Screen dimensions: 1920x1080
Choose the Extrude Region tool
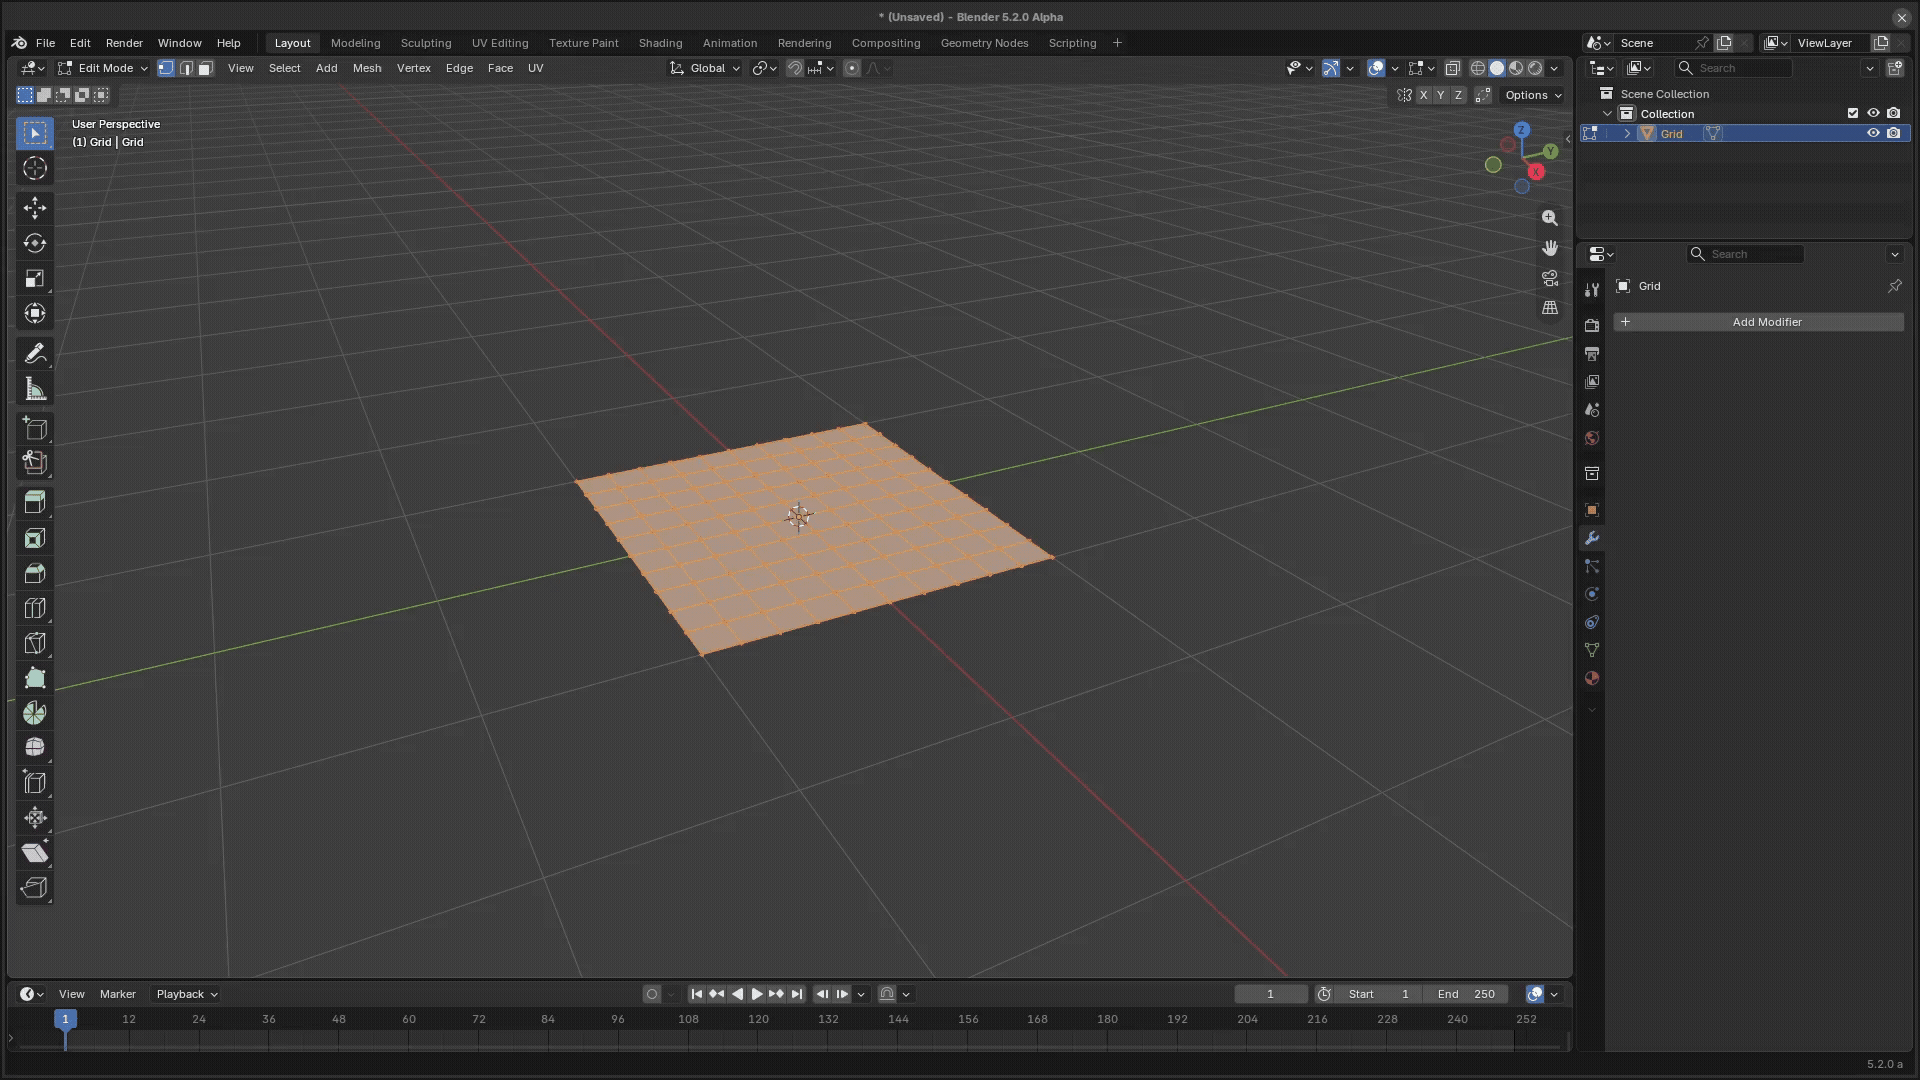tap(35, 501)
